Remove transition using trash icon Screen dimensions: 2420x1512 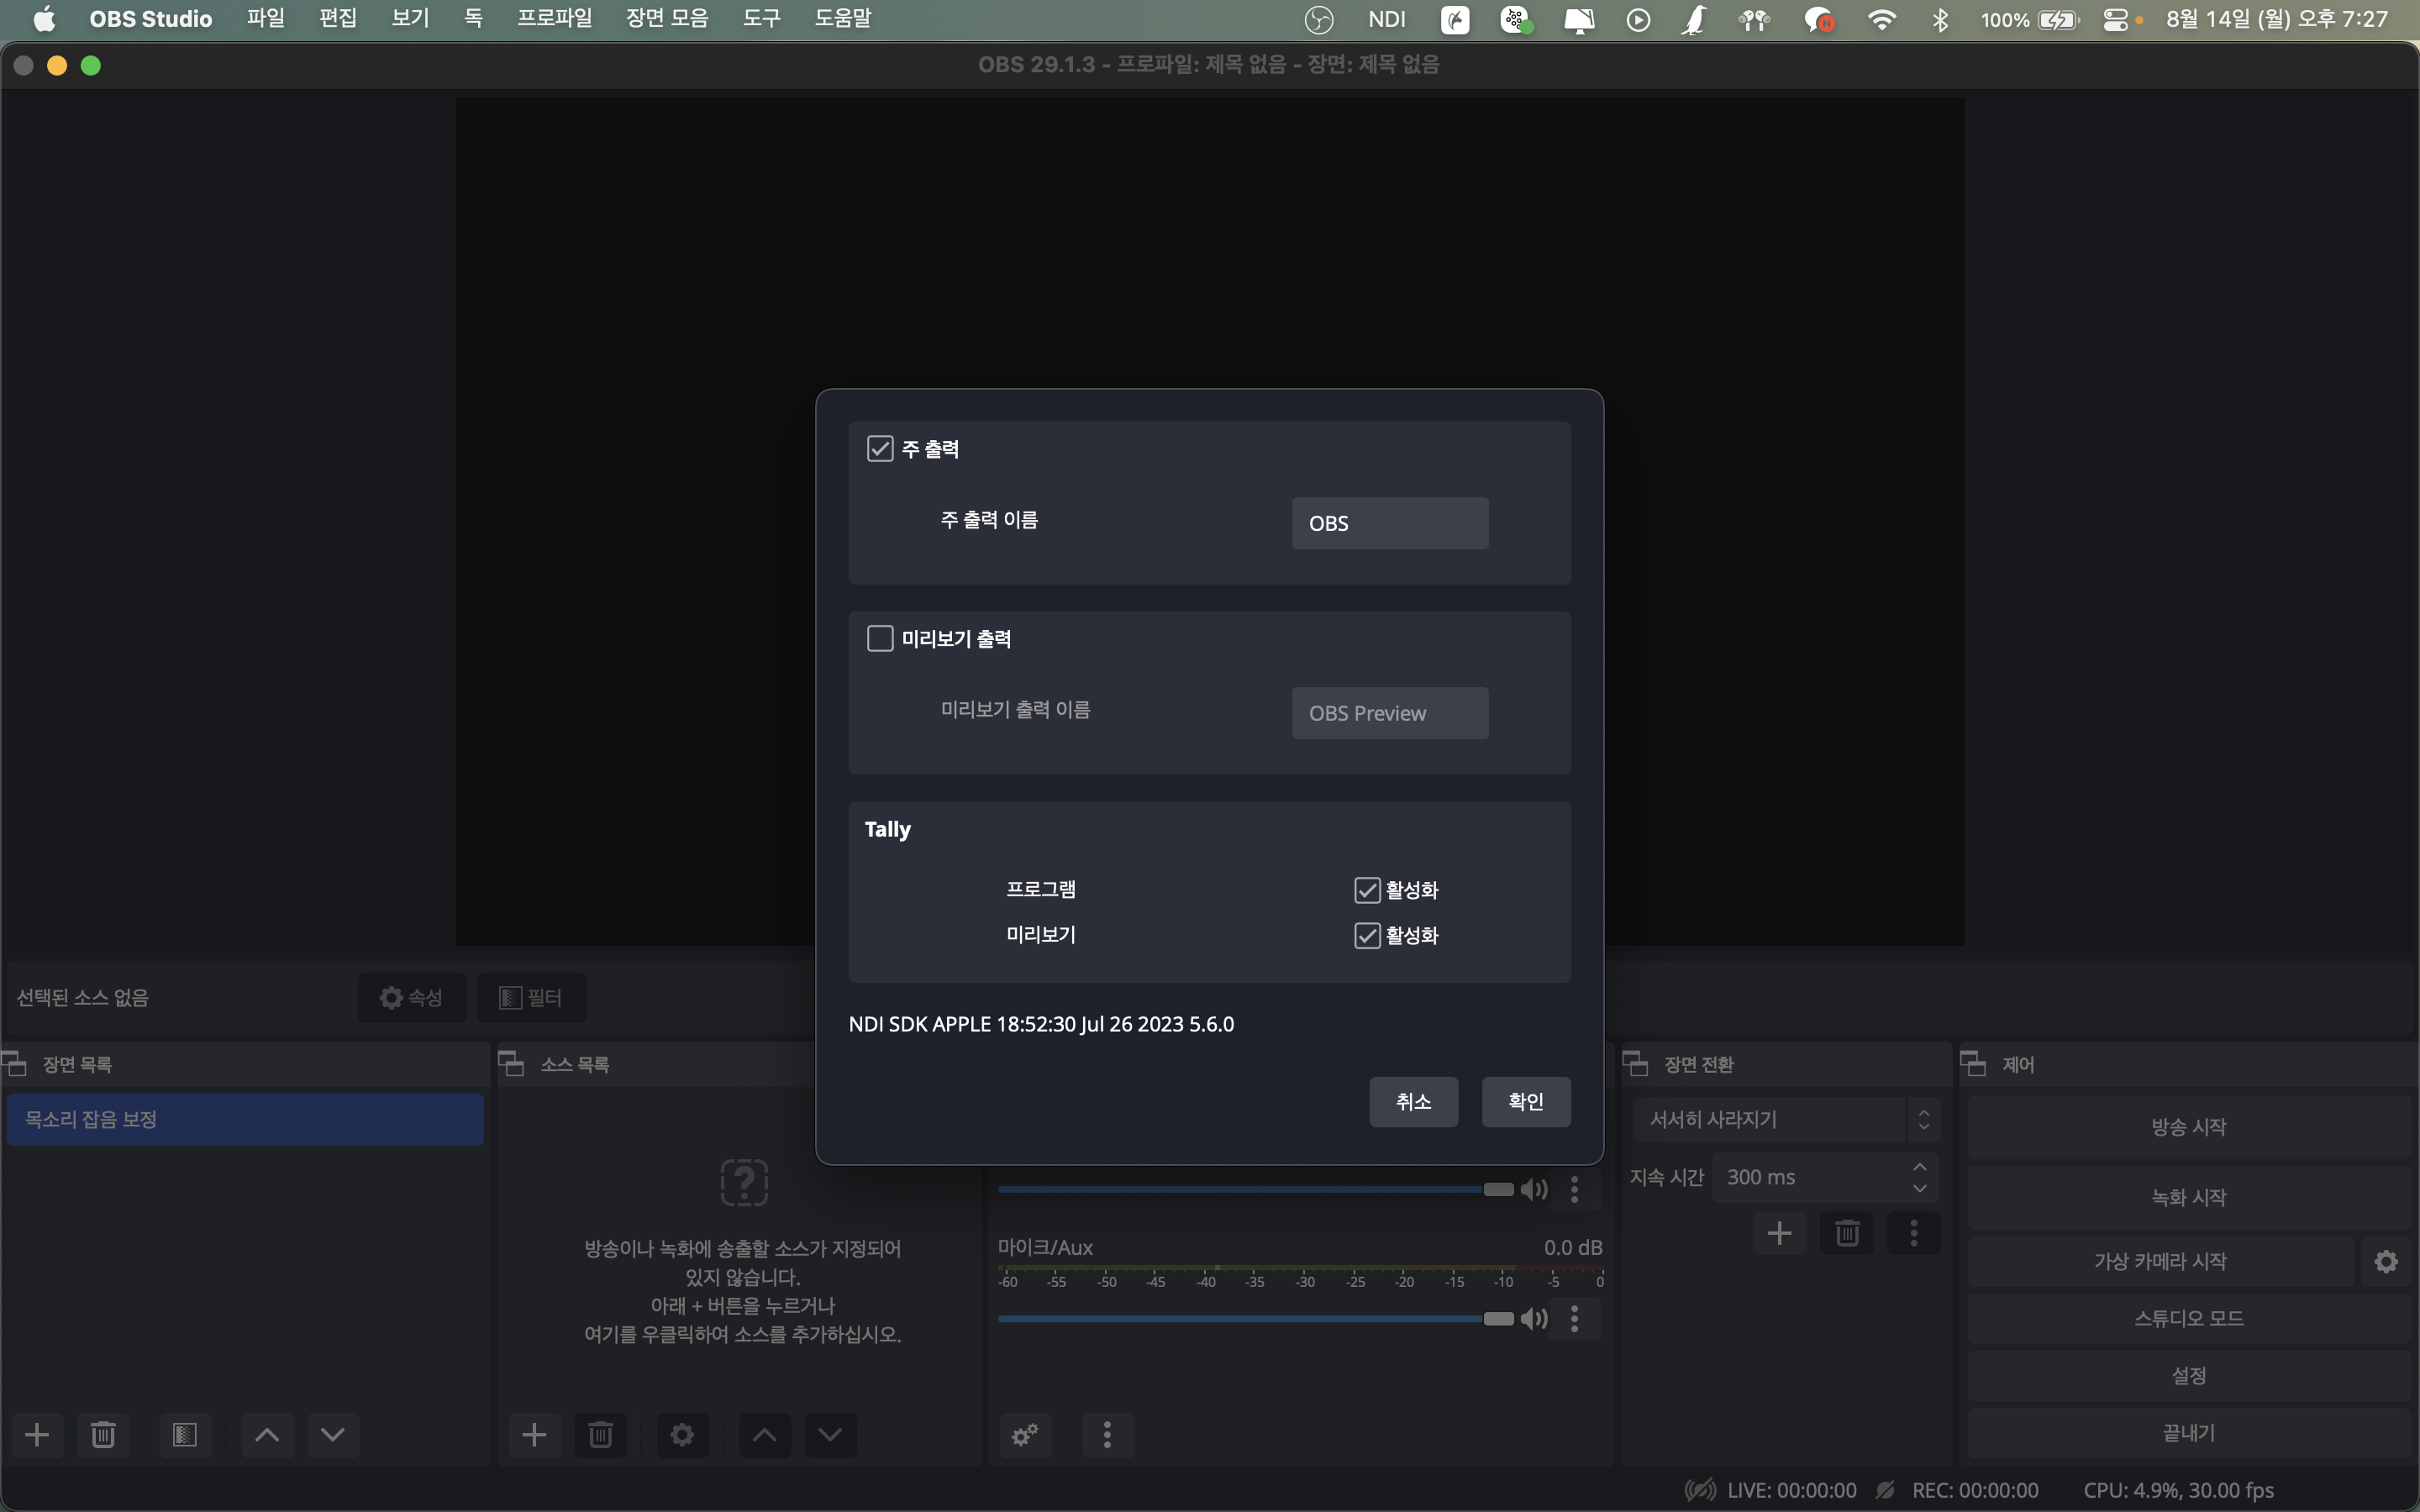pos(1847,1233)
